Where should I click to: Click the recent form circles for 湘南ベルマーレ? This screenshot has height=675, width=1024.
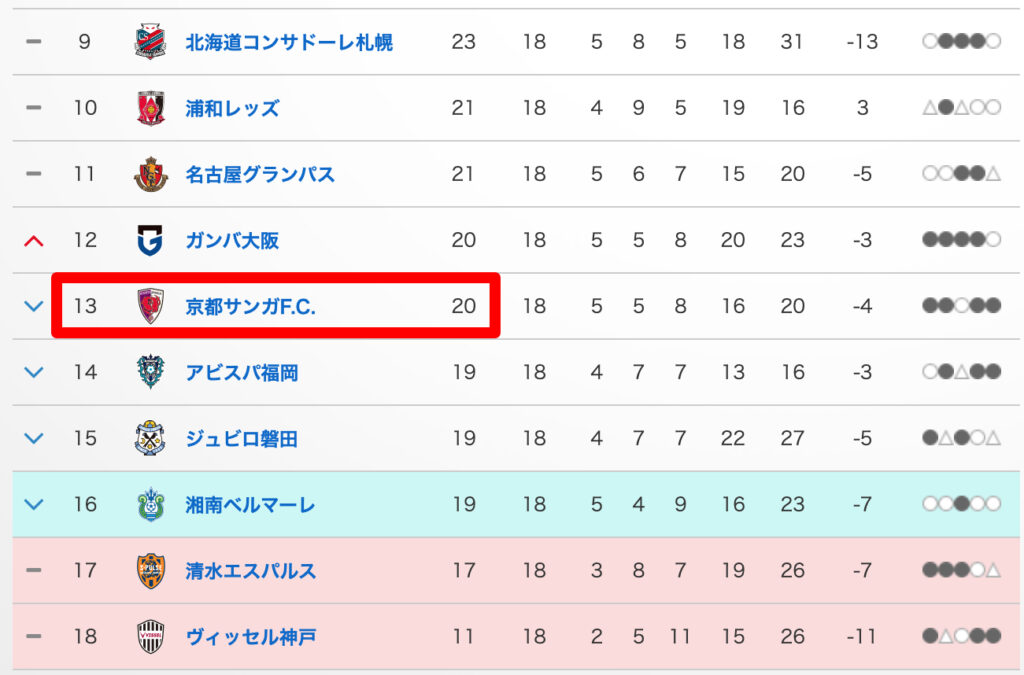click(961, 504)
